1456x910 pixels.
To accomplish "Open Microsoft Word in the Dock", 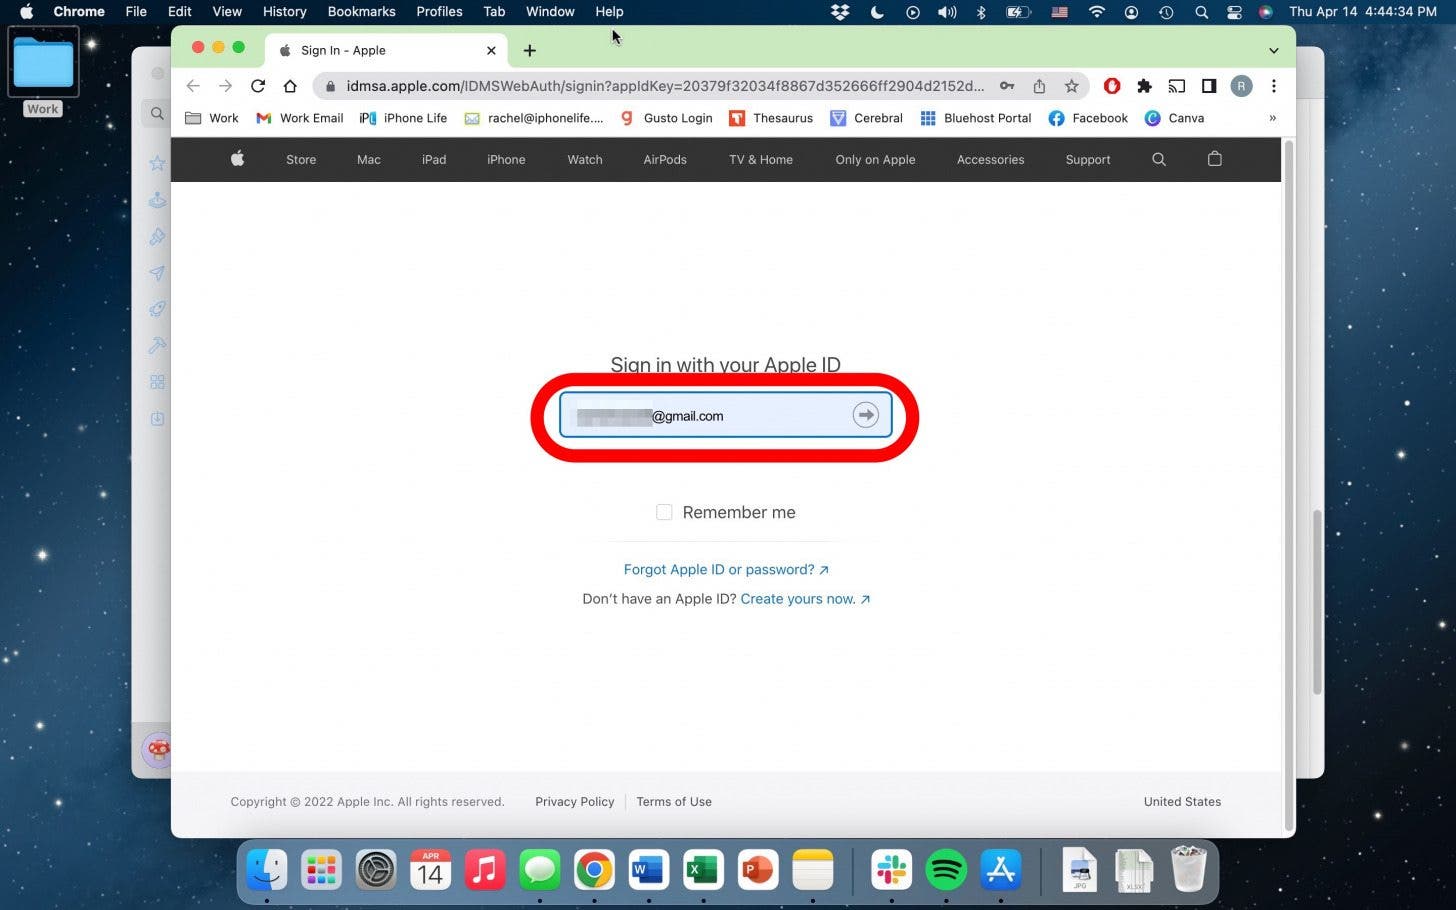I will 649,870.
